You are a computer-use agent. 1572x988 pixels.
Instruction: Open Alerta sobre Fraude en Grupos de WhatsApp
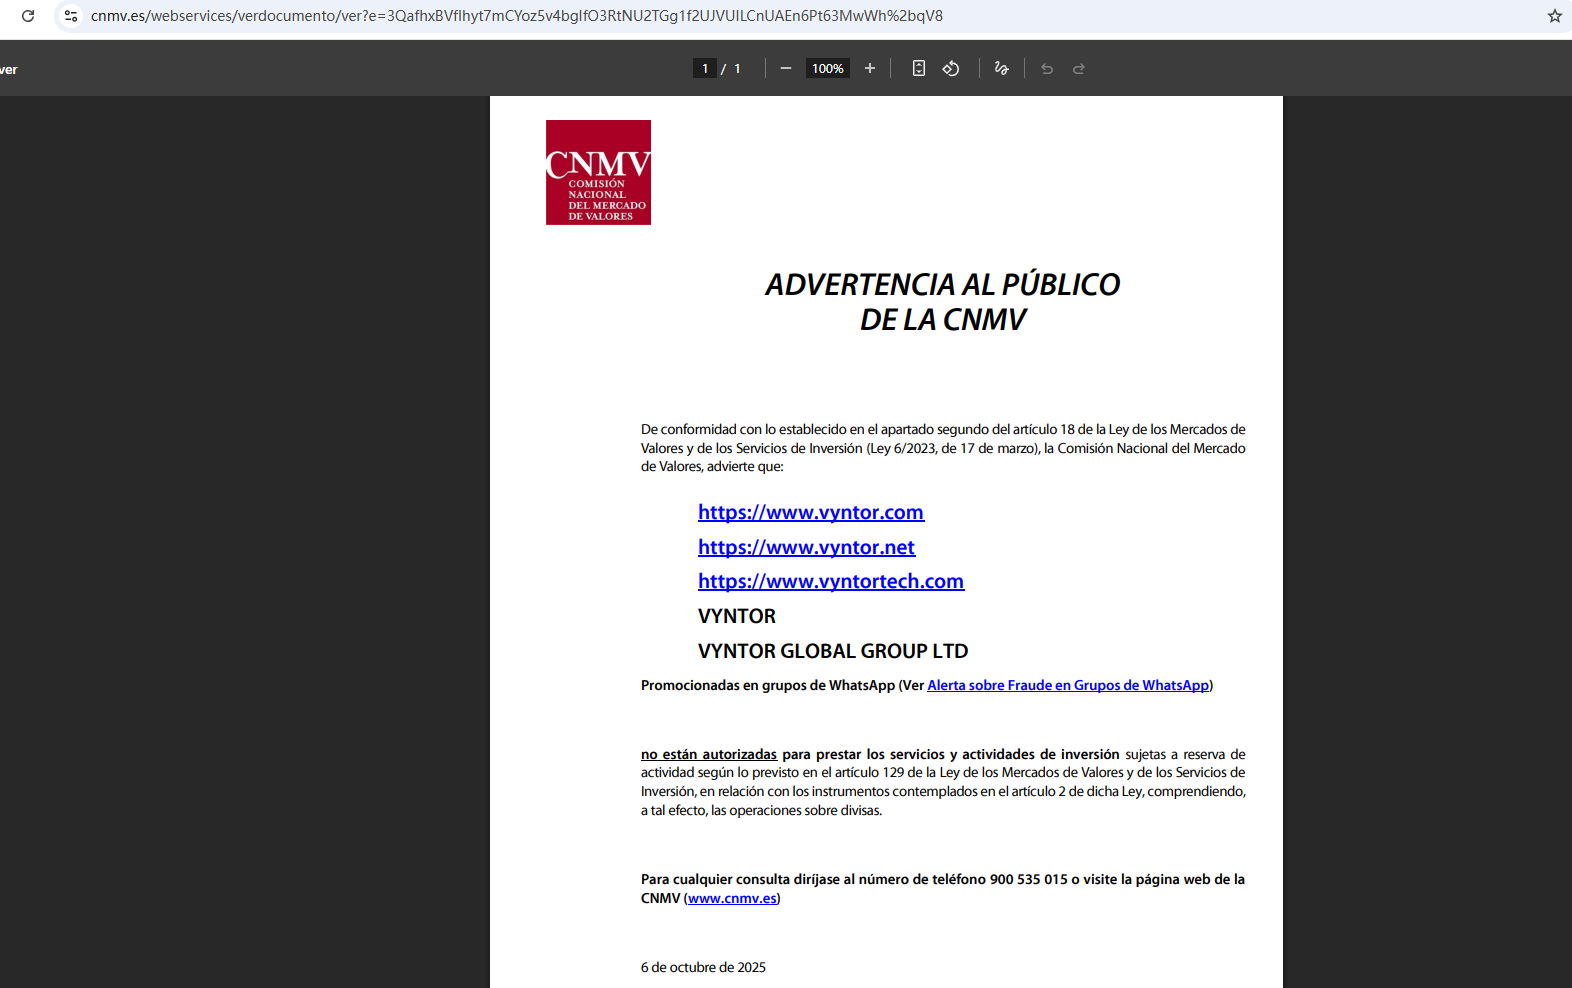pyautogui.click(x=1067, y=685)
